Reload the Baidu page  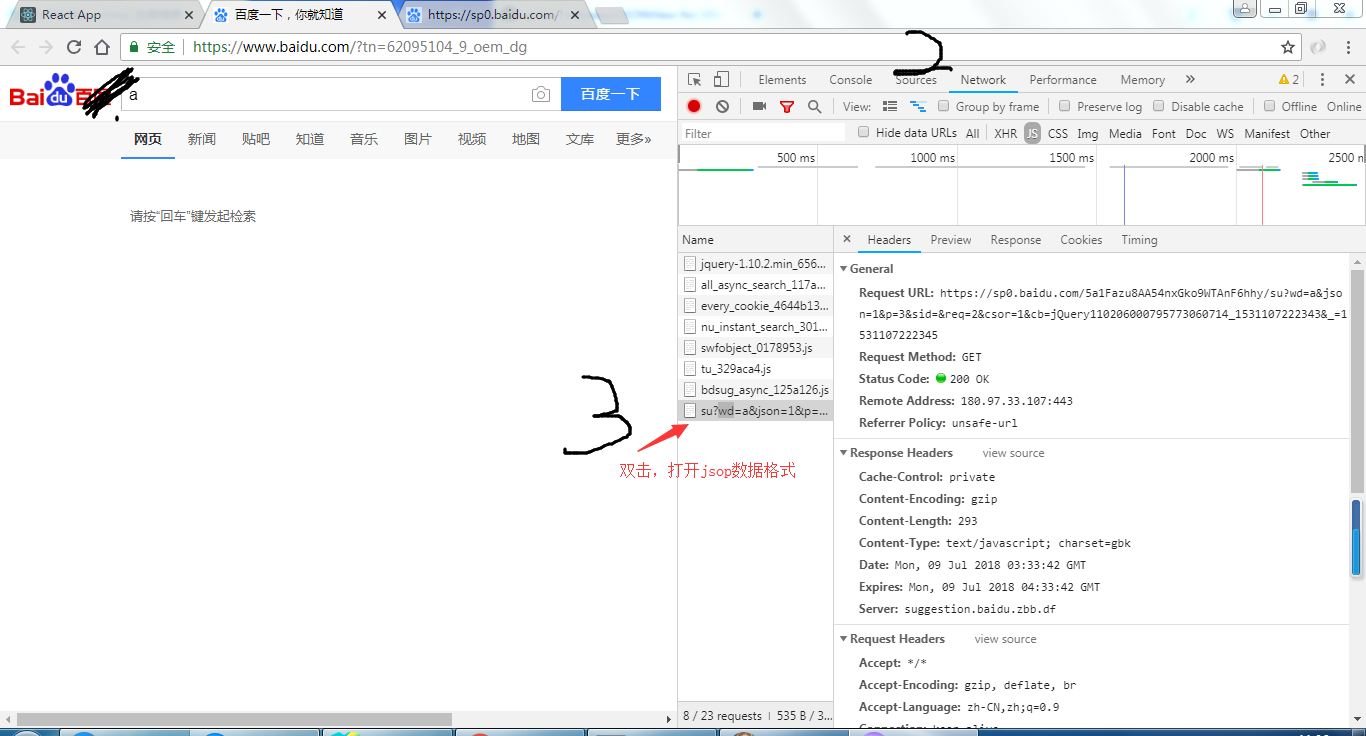coord(74,47)
